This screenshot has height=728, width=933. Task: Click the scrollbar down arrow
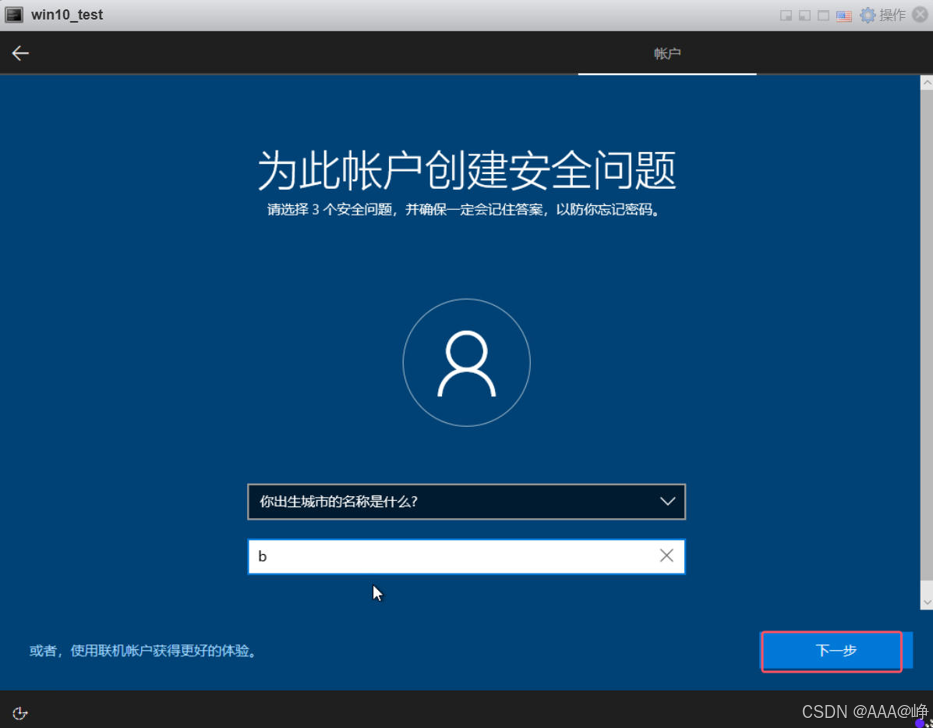click(926, 602)
